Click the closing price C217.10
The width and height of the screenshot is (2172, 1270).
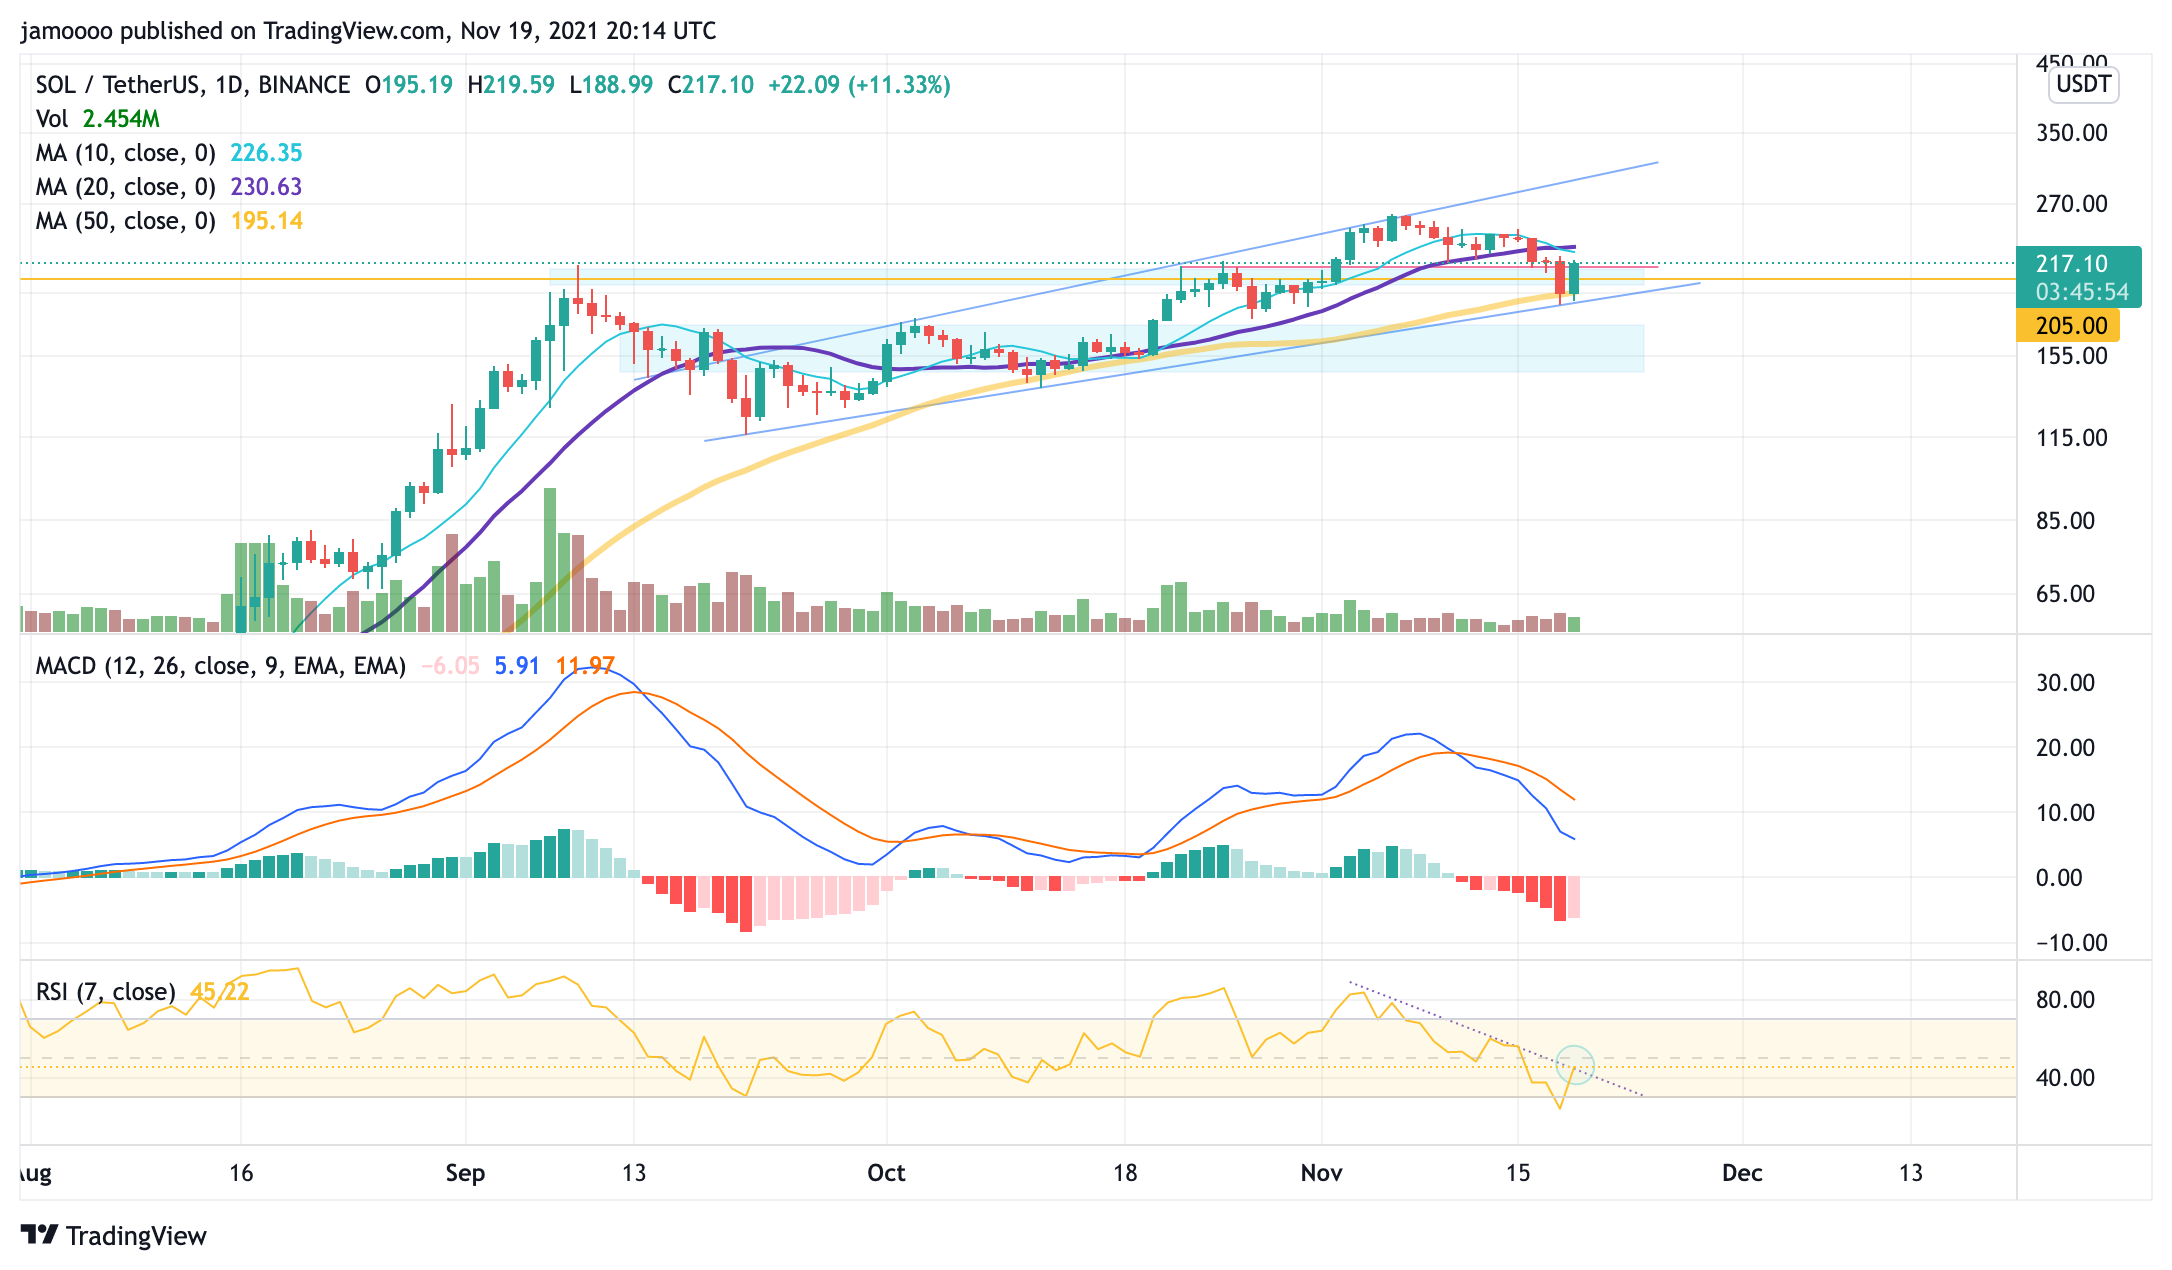(x=711, y=85)
